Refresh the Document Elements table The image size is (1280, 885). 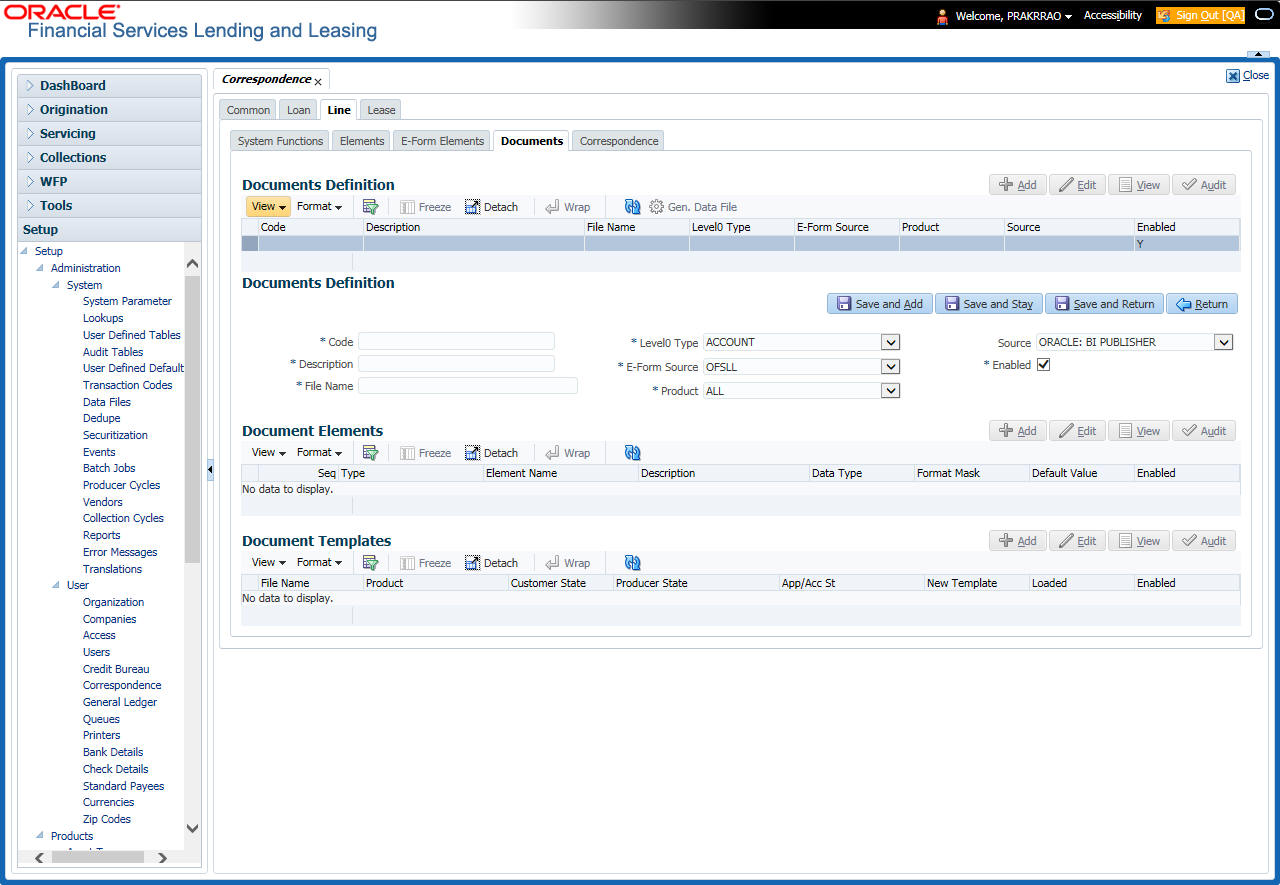pos(632,453)
